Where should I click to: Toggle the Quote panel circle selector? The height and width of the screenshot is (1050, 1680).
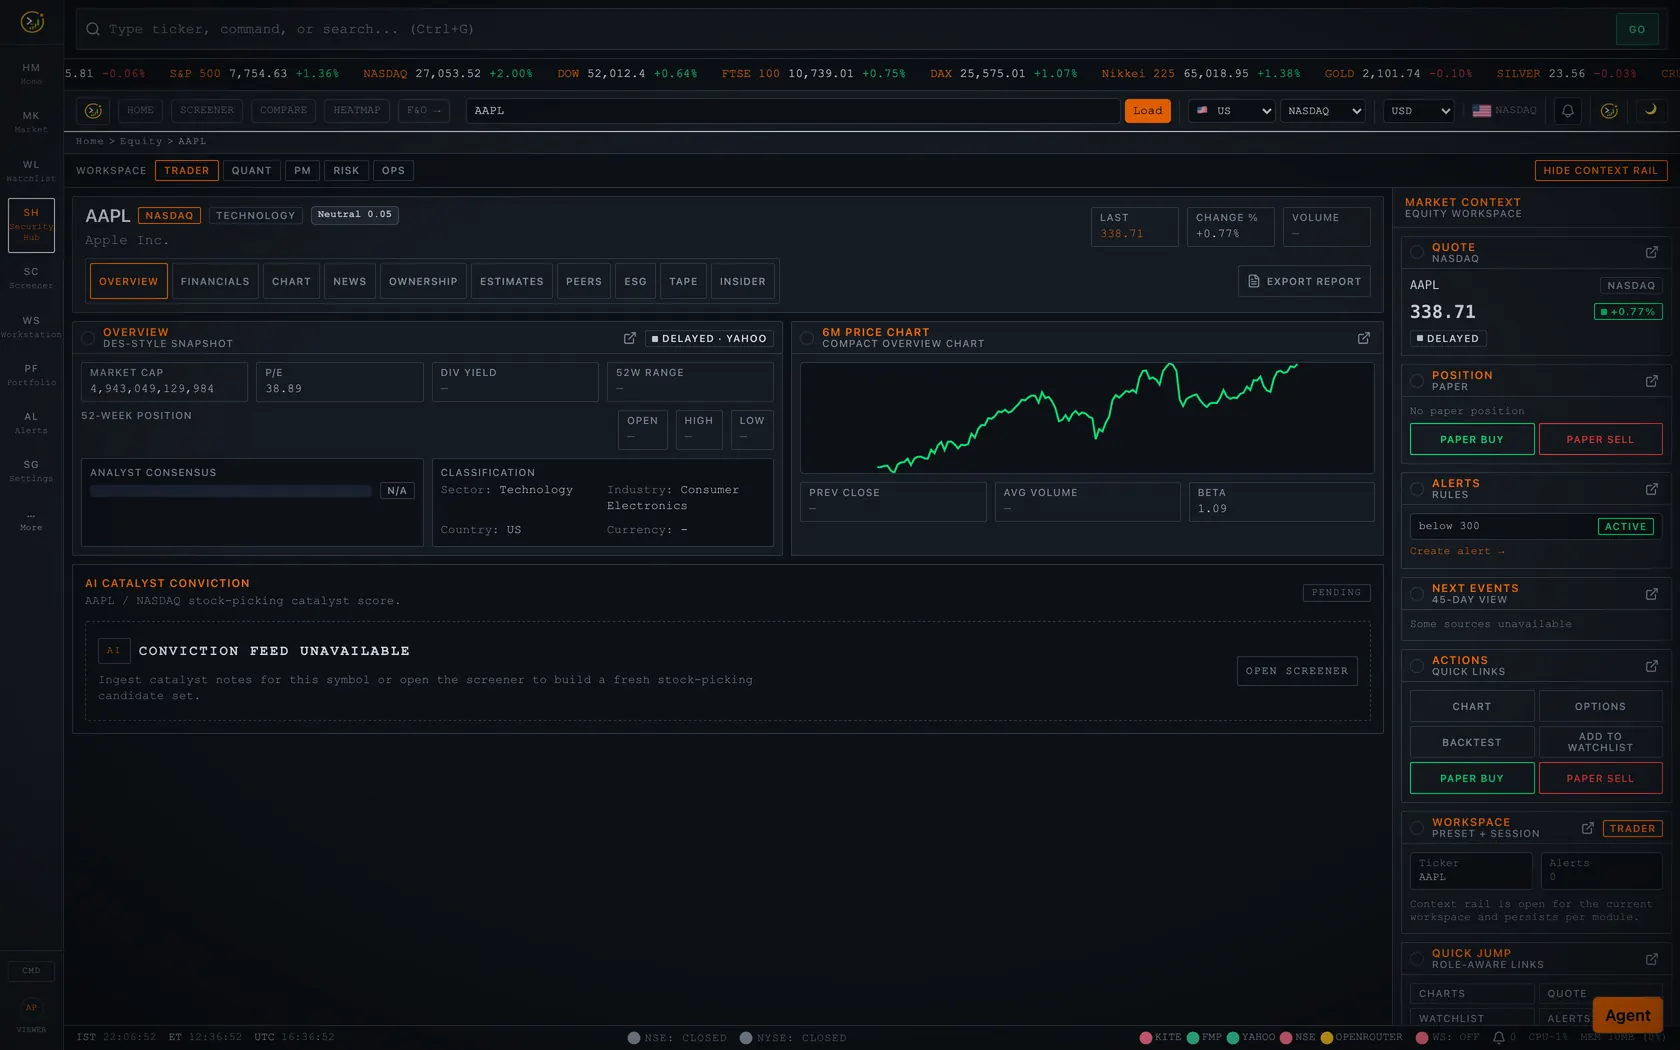click(x=1416, y=252)
